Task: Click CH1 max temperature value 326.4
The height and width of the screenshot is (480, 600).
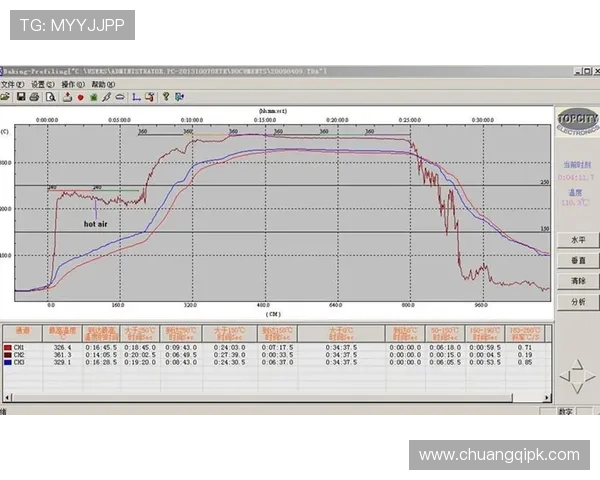Action: (62, 348)
